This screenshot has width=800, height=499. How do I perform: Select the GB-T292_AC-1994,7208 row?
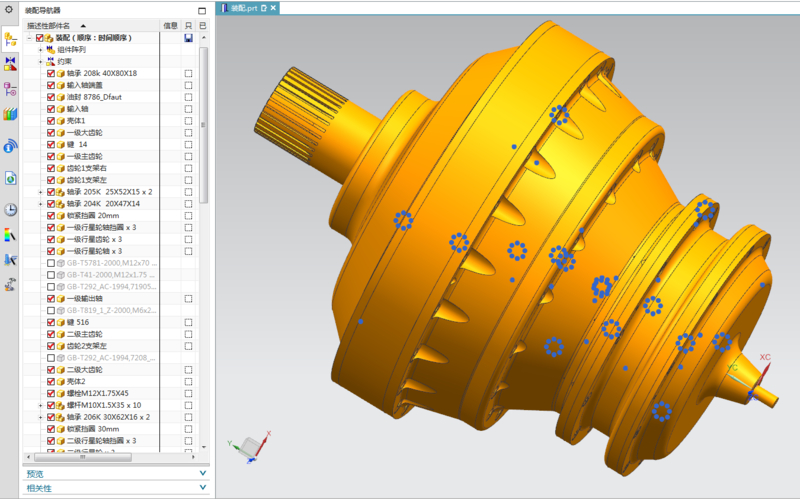click(x=110, y=358)
